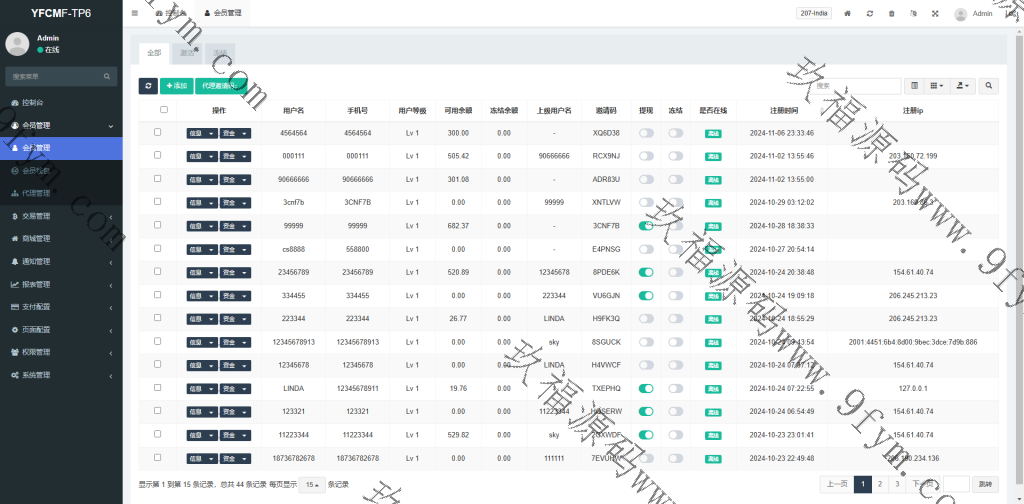Click the refresh icon in top bar

tap(870, 14)
